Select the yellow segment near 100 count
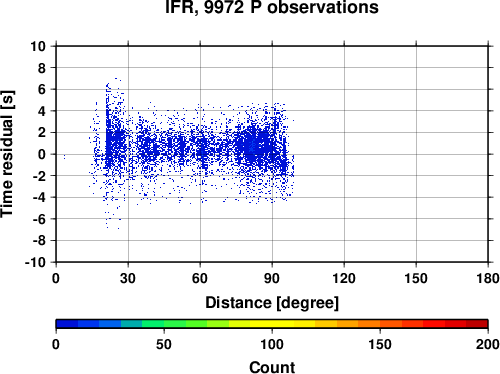The image size is (500, 374). point(272,324)
